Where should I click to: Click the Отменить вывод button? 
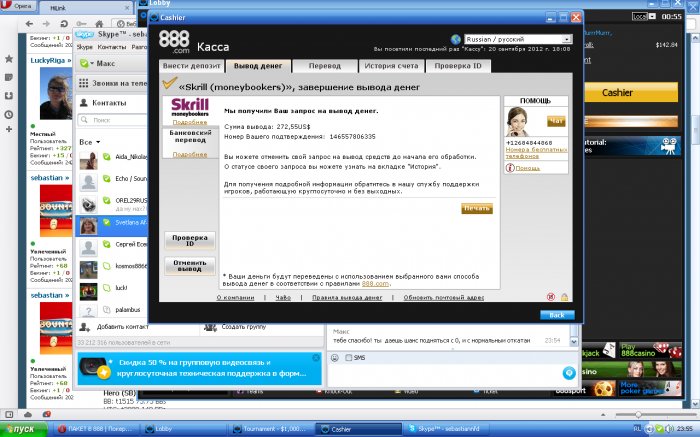[190, 266]
